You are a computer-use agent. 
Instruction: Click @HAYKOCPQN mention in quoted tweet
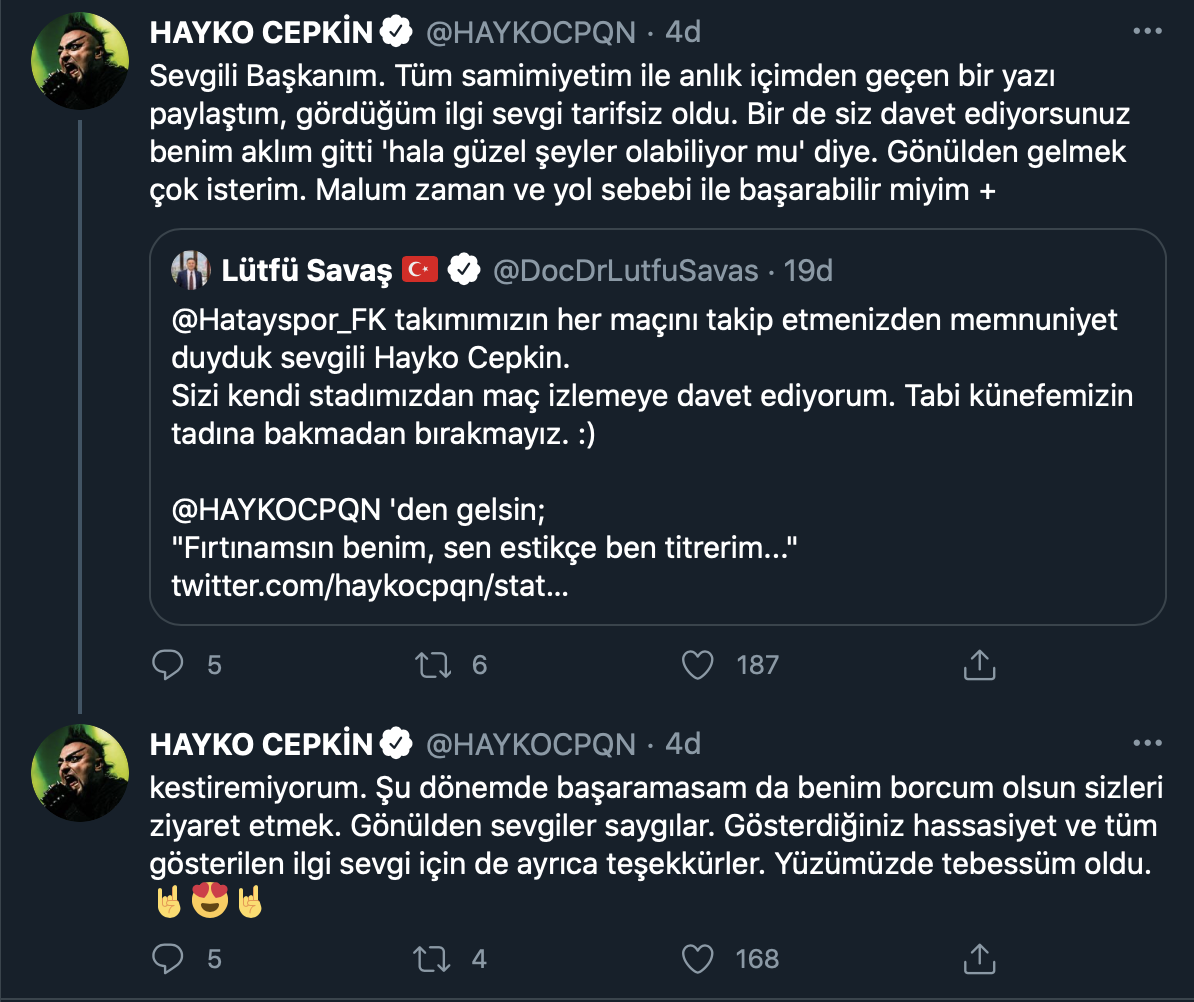276,510
